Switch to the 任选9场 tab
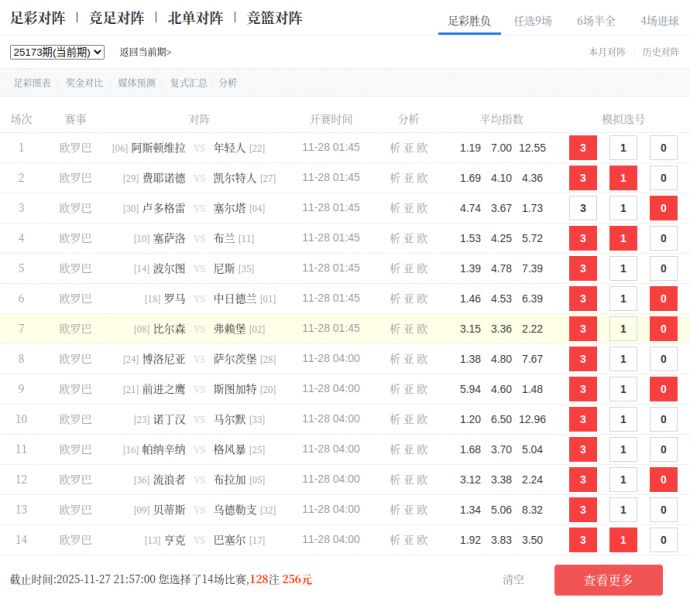 point(532,21)
